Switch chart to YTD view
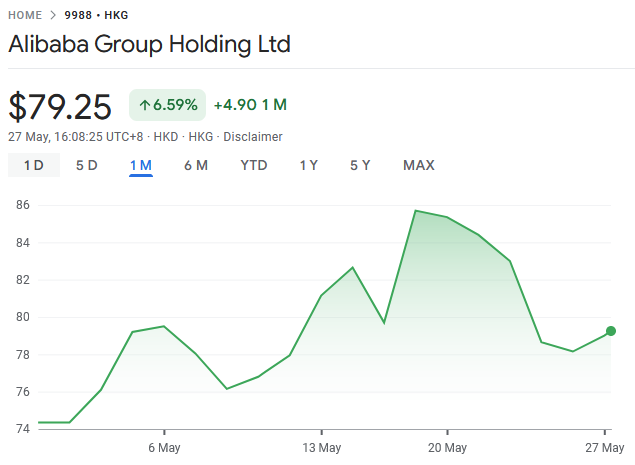 tap(254, 165)
